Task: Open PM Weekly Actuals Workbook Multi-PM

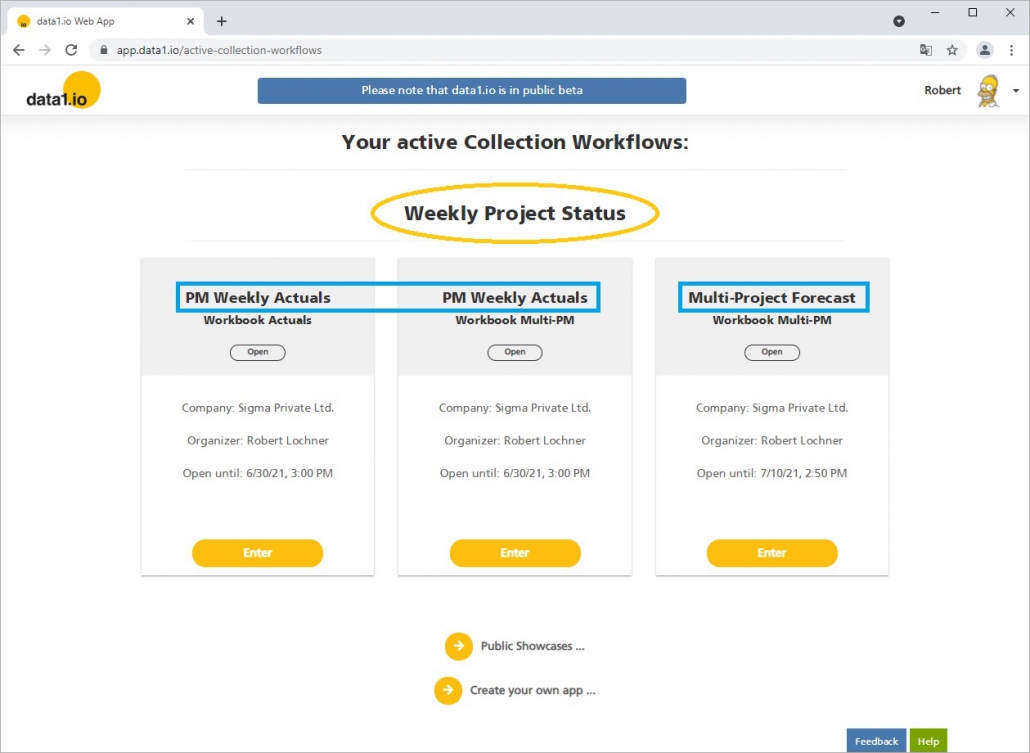Action: (514, 352)
